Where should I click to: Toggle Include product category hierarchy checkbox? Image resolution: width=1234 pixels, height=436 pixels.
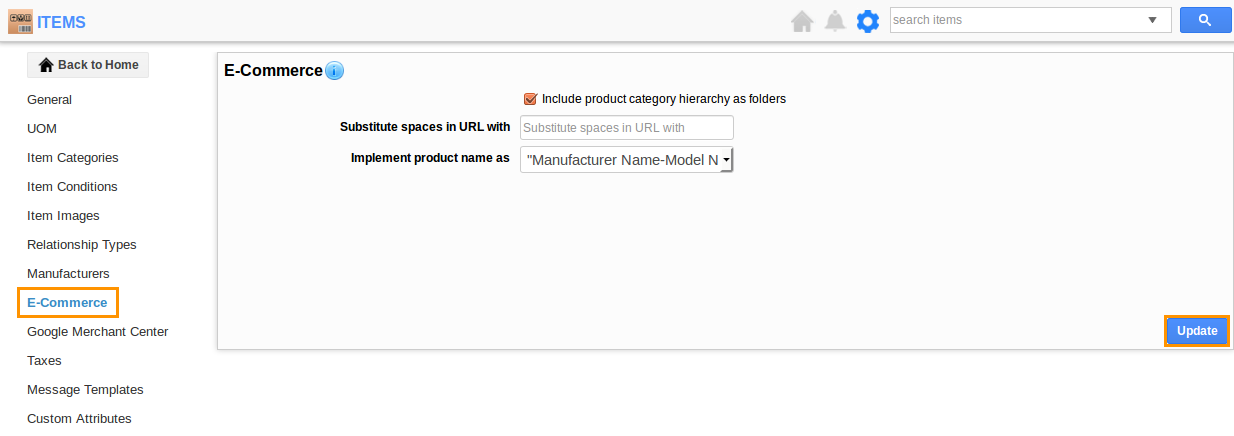coord(530,99)
